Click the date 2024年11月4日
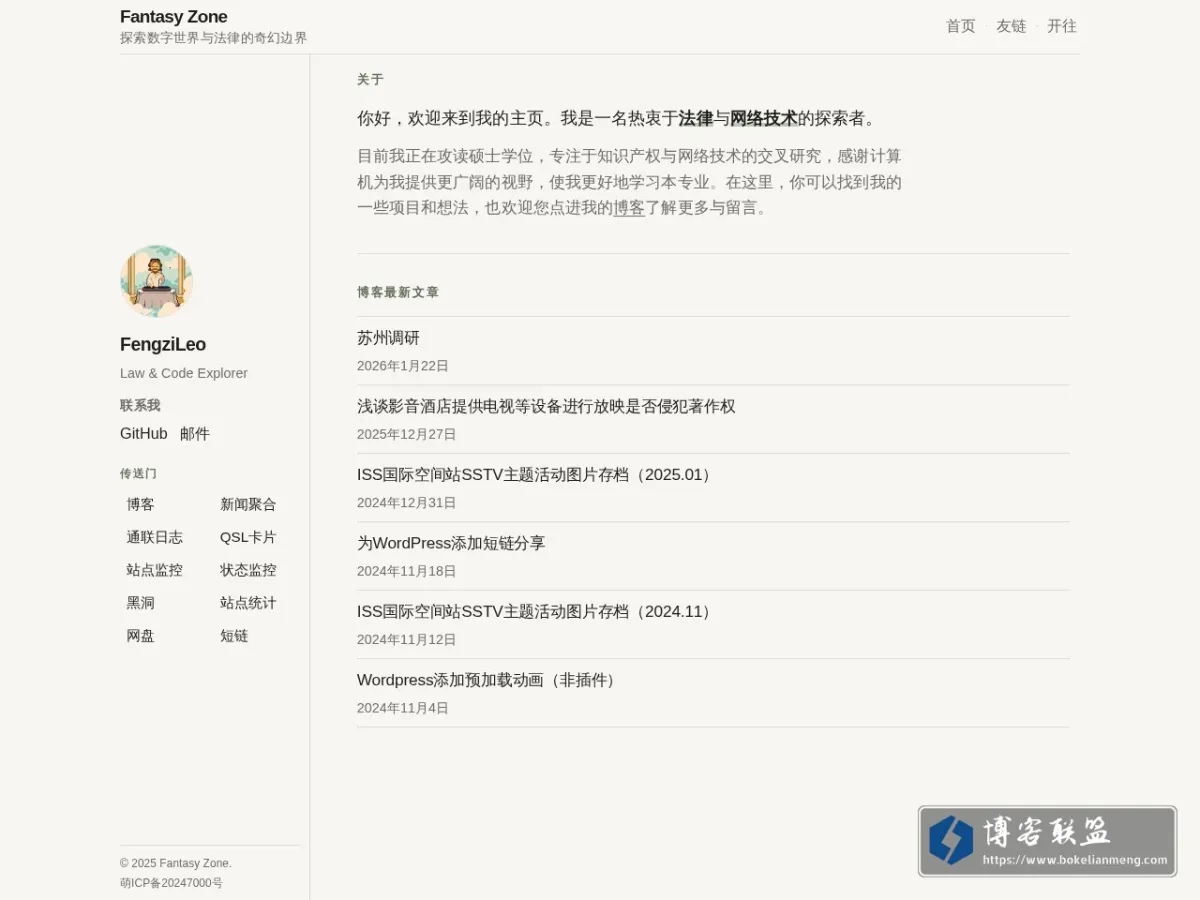This screenshot has width=1200, height=900. click(403, 708)
